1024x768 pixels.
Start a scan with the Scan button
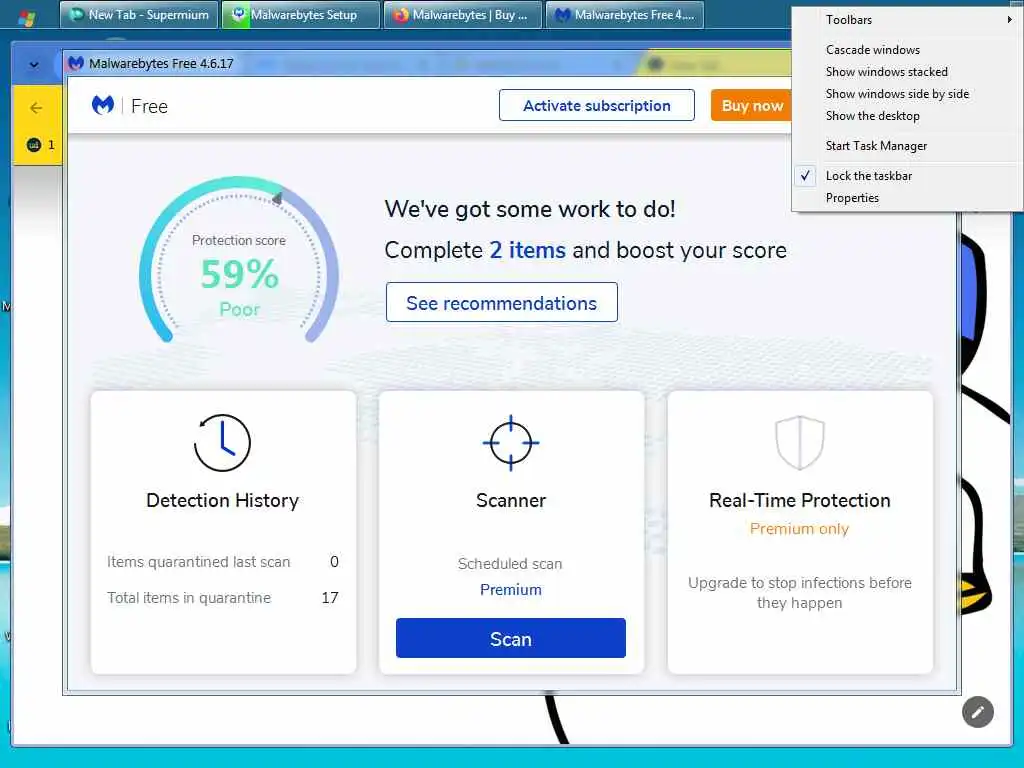pos(511,638)
